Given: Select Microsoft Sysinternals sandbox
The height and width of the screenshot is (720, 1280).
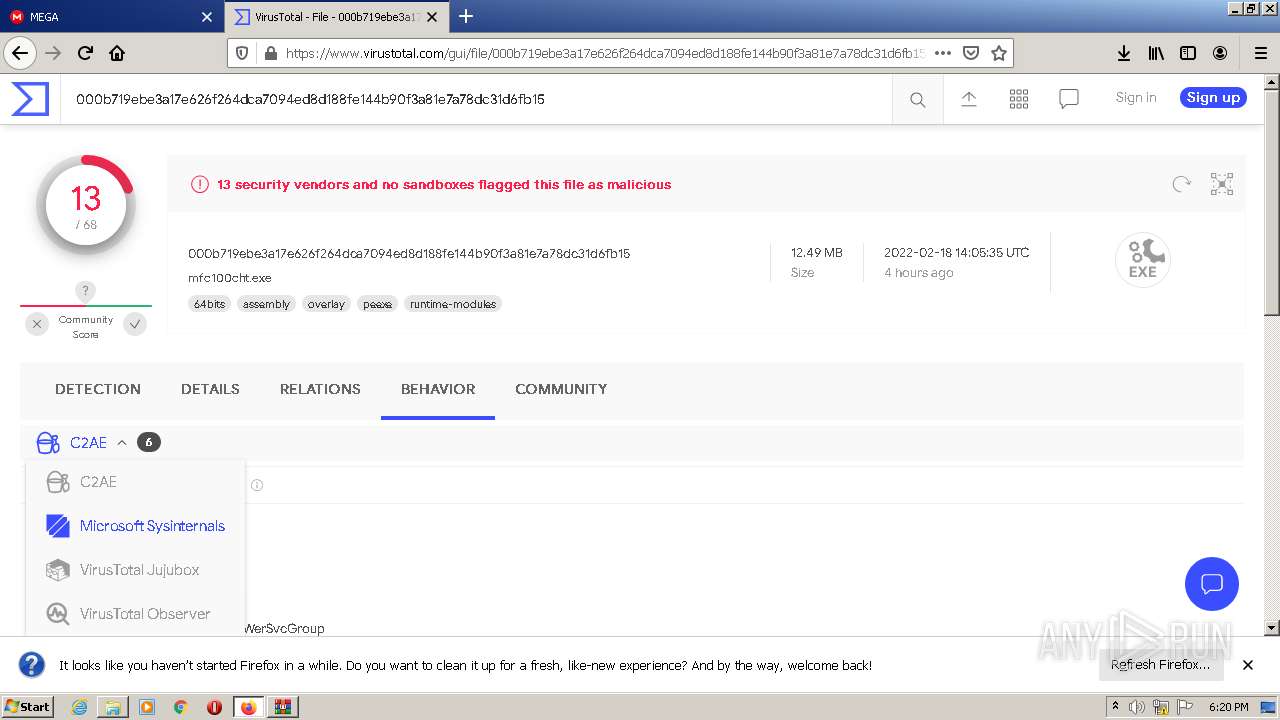Looking at the screenshot, I should 135,526.
